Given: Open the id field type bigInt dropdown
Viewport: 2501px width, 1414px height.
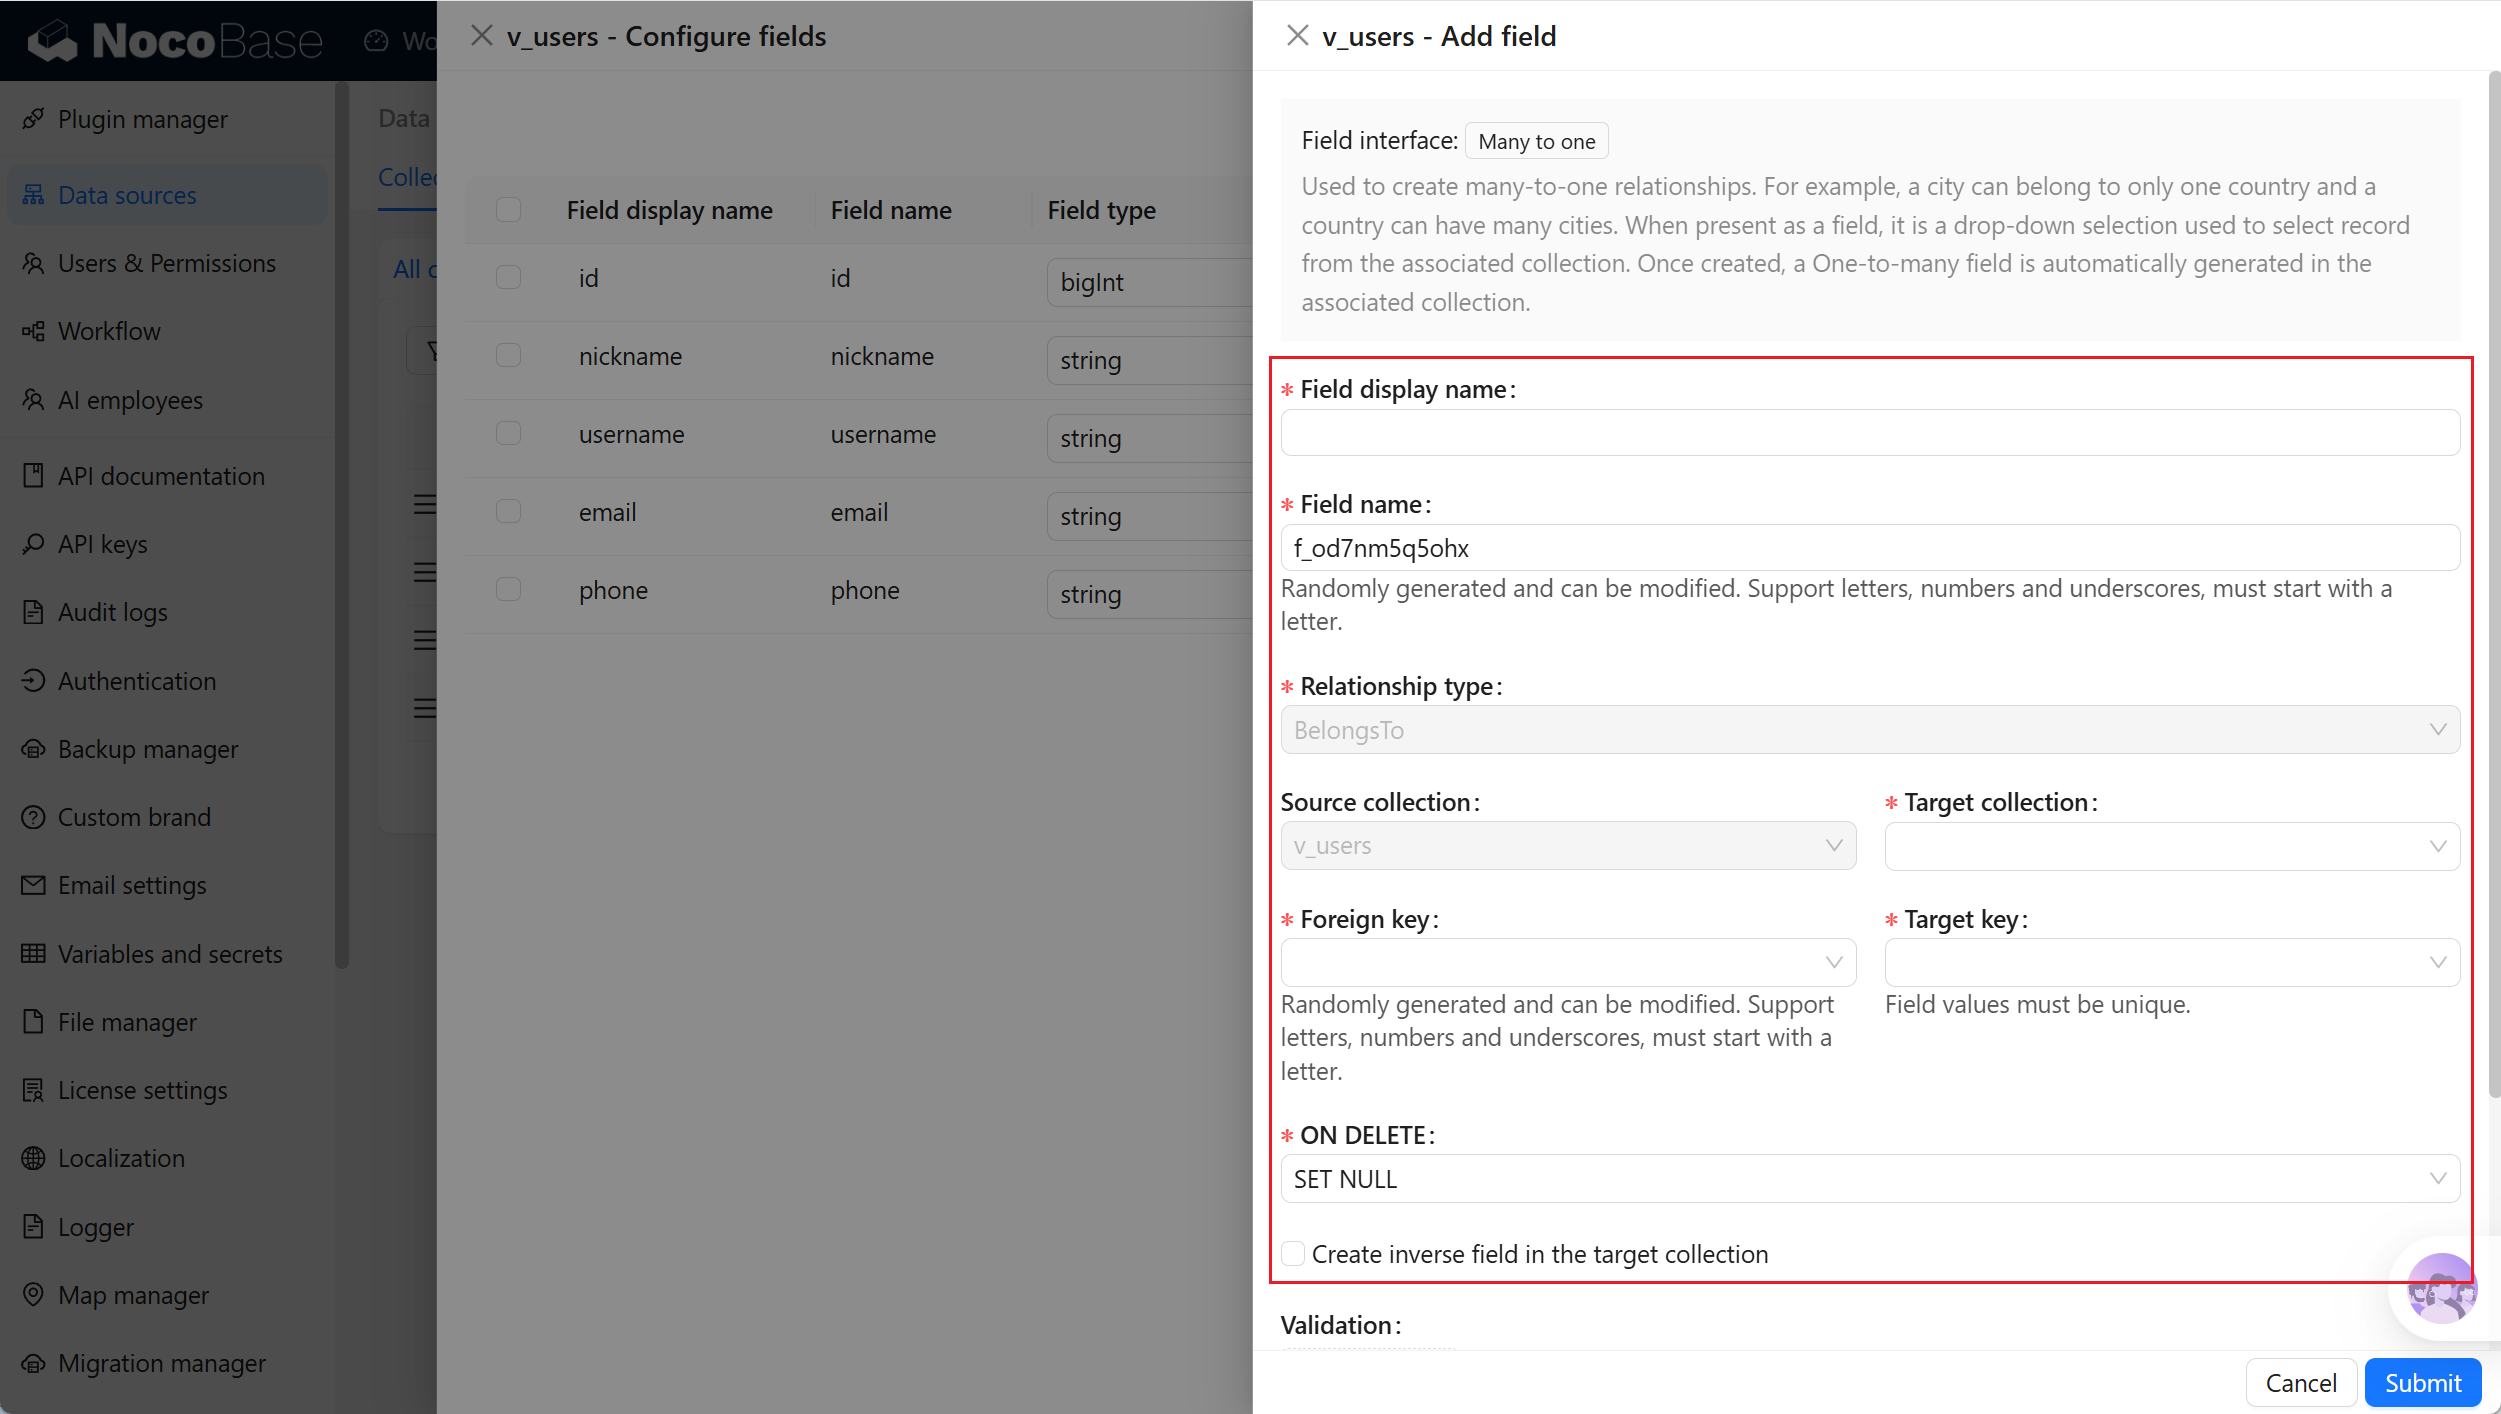Looking at the screenshot, I should (x=1150, y=282).
